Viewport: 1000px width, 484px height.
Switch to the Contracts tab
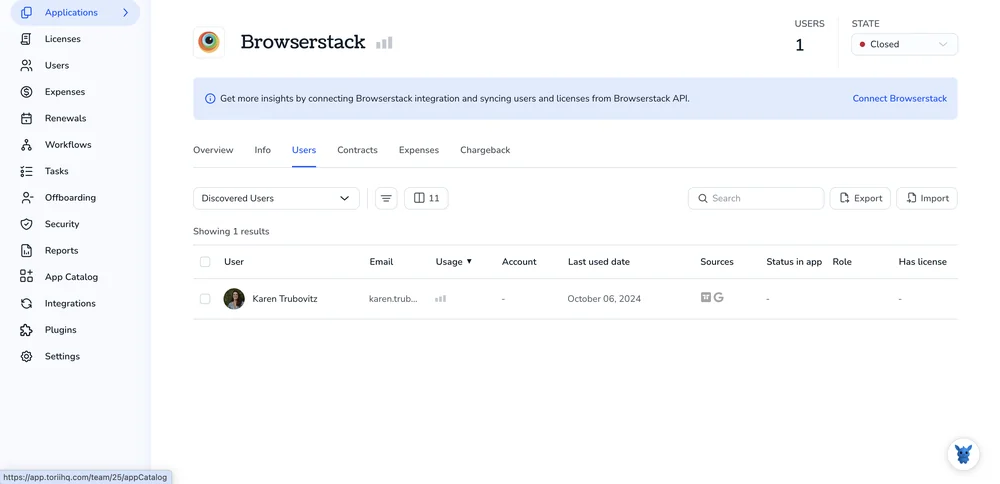357,150
